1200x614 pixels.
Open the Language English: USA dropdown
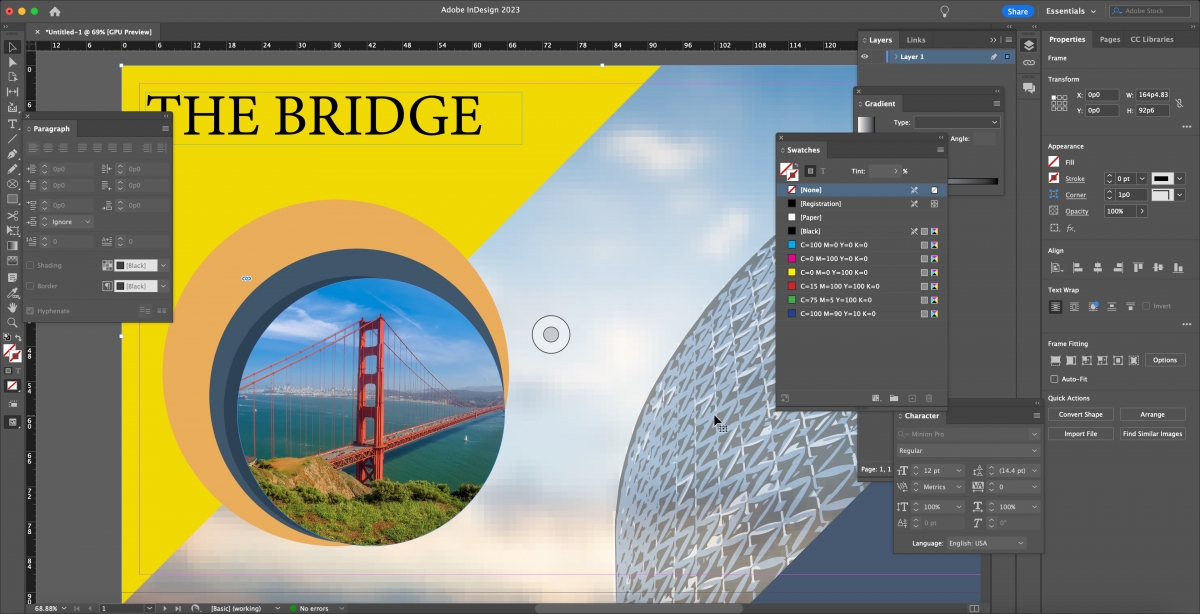[985, 543]
